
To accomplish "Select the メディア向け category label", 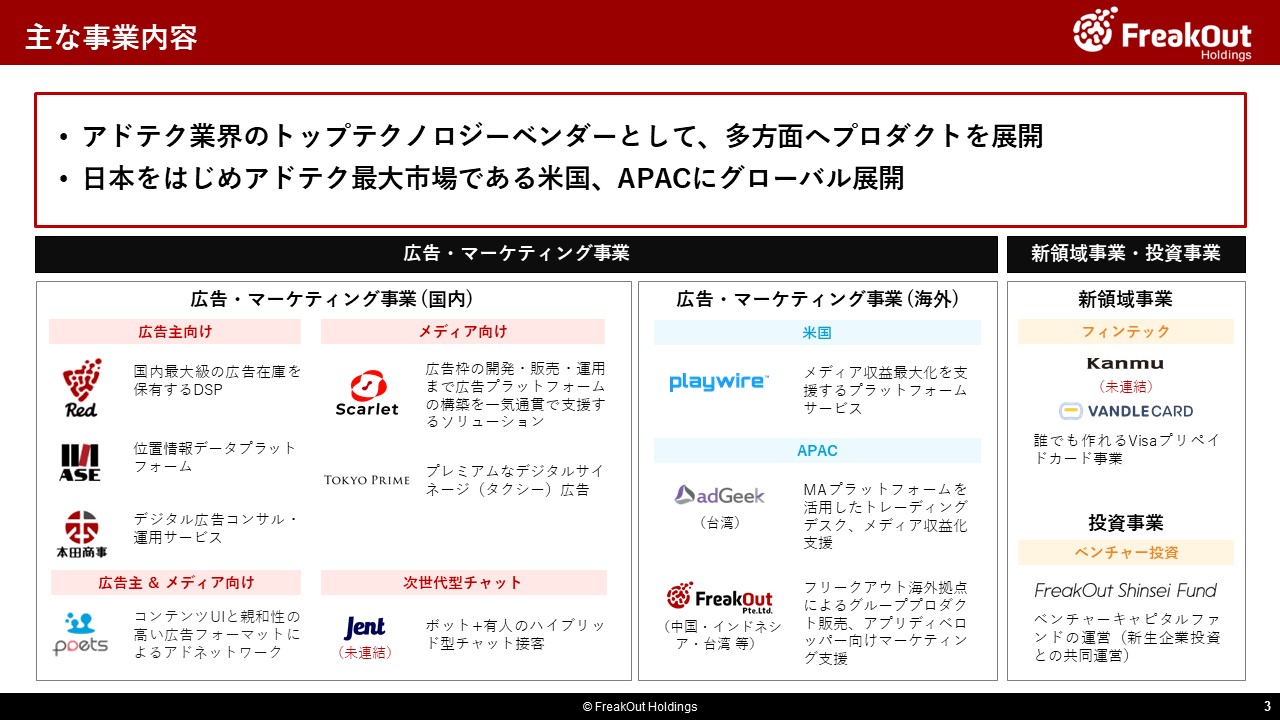I will click(x=463, y=331).
